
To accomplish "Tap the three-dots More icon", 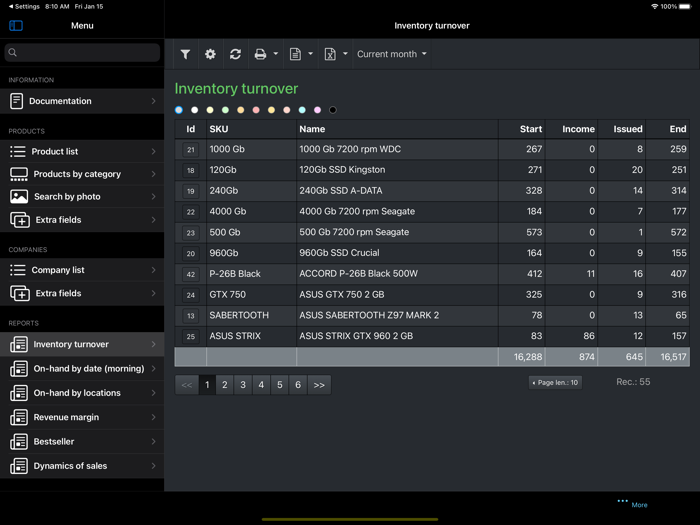I will click(622, 501).
